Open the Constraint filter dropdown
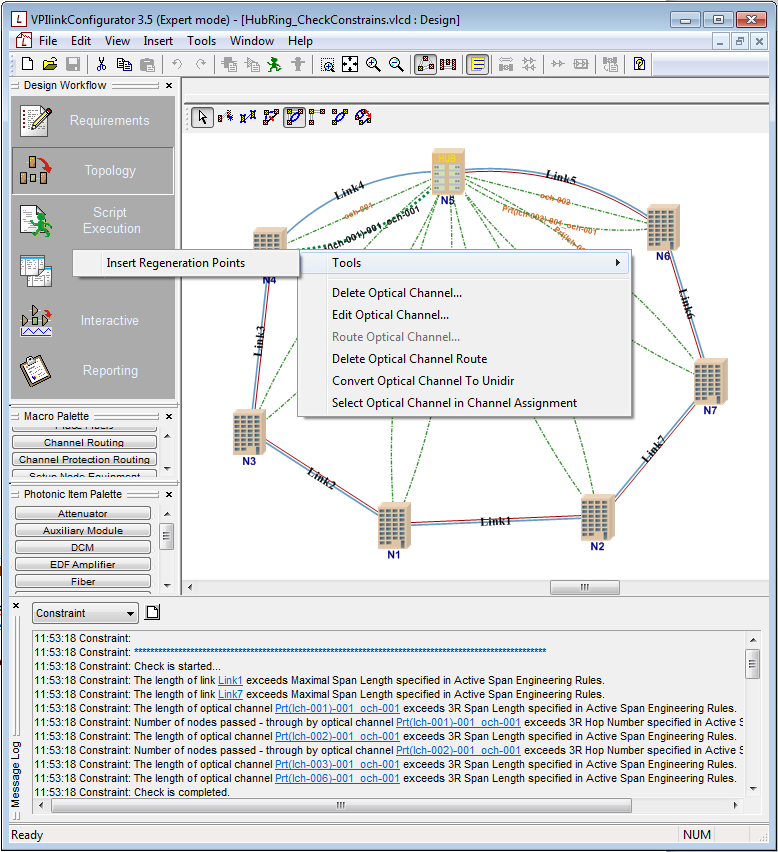 tap(85, 613)
